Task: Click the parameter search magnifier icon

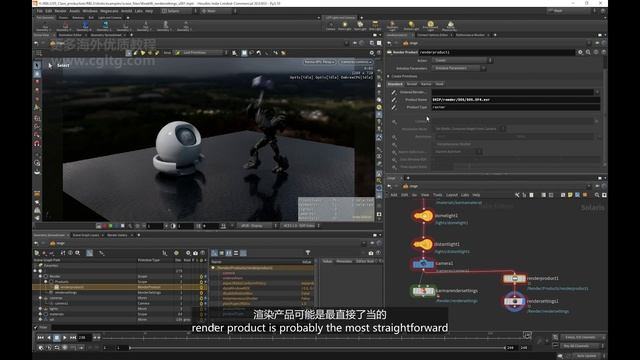Action: pos(588,52)
